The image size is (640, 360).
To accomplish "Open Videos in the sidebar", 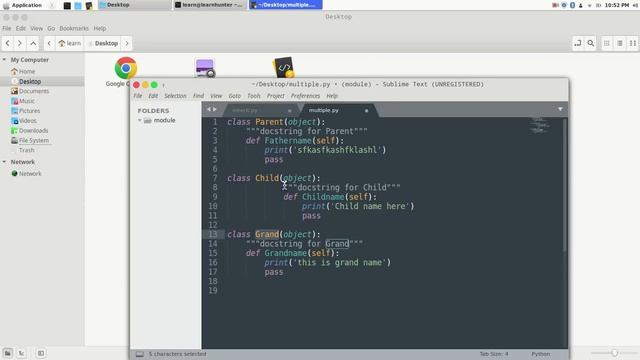I will click(28, 120).
